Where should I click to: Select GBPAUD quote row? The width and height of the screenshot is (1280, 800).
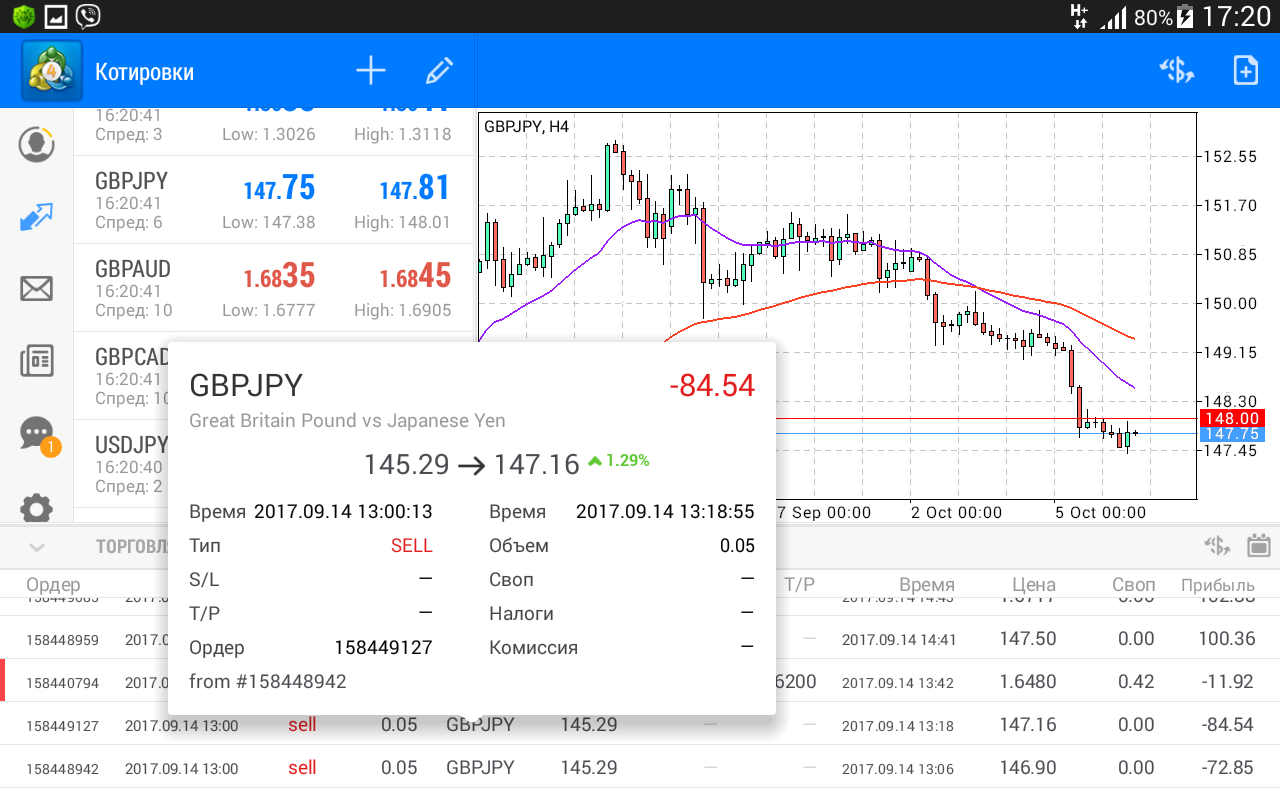point(273,287)
